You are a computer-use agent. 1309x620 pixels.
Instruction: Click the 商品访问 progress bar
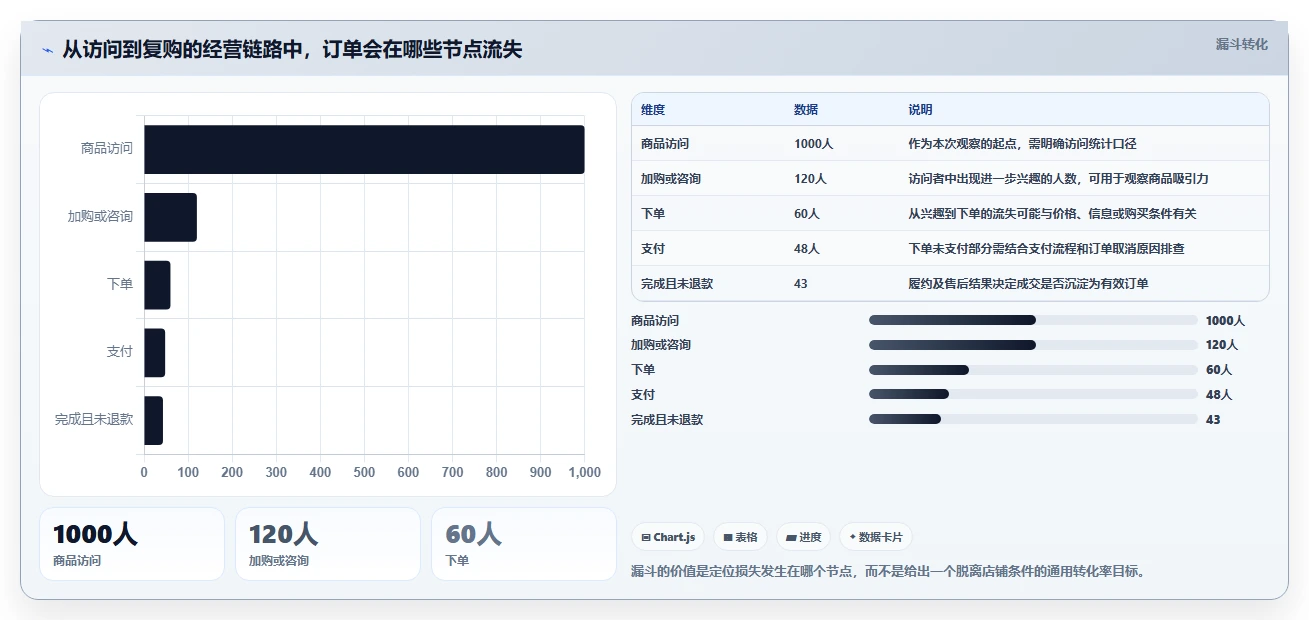pyautogui.click(x=1033, y=320)
